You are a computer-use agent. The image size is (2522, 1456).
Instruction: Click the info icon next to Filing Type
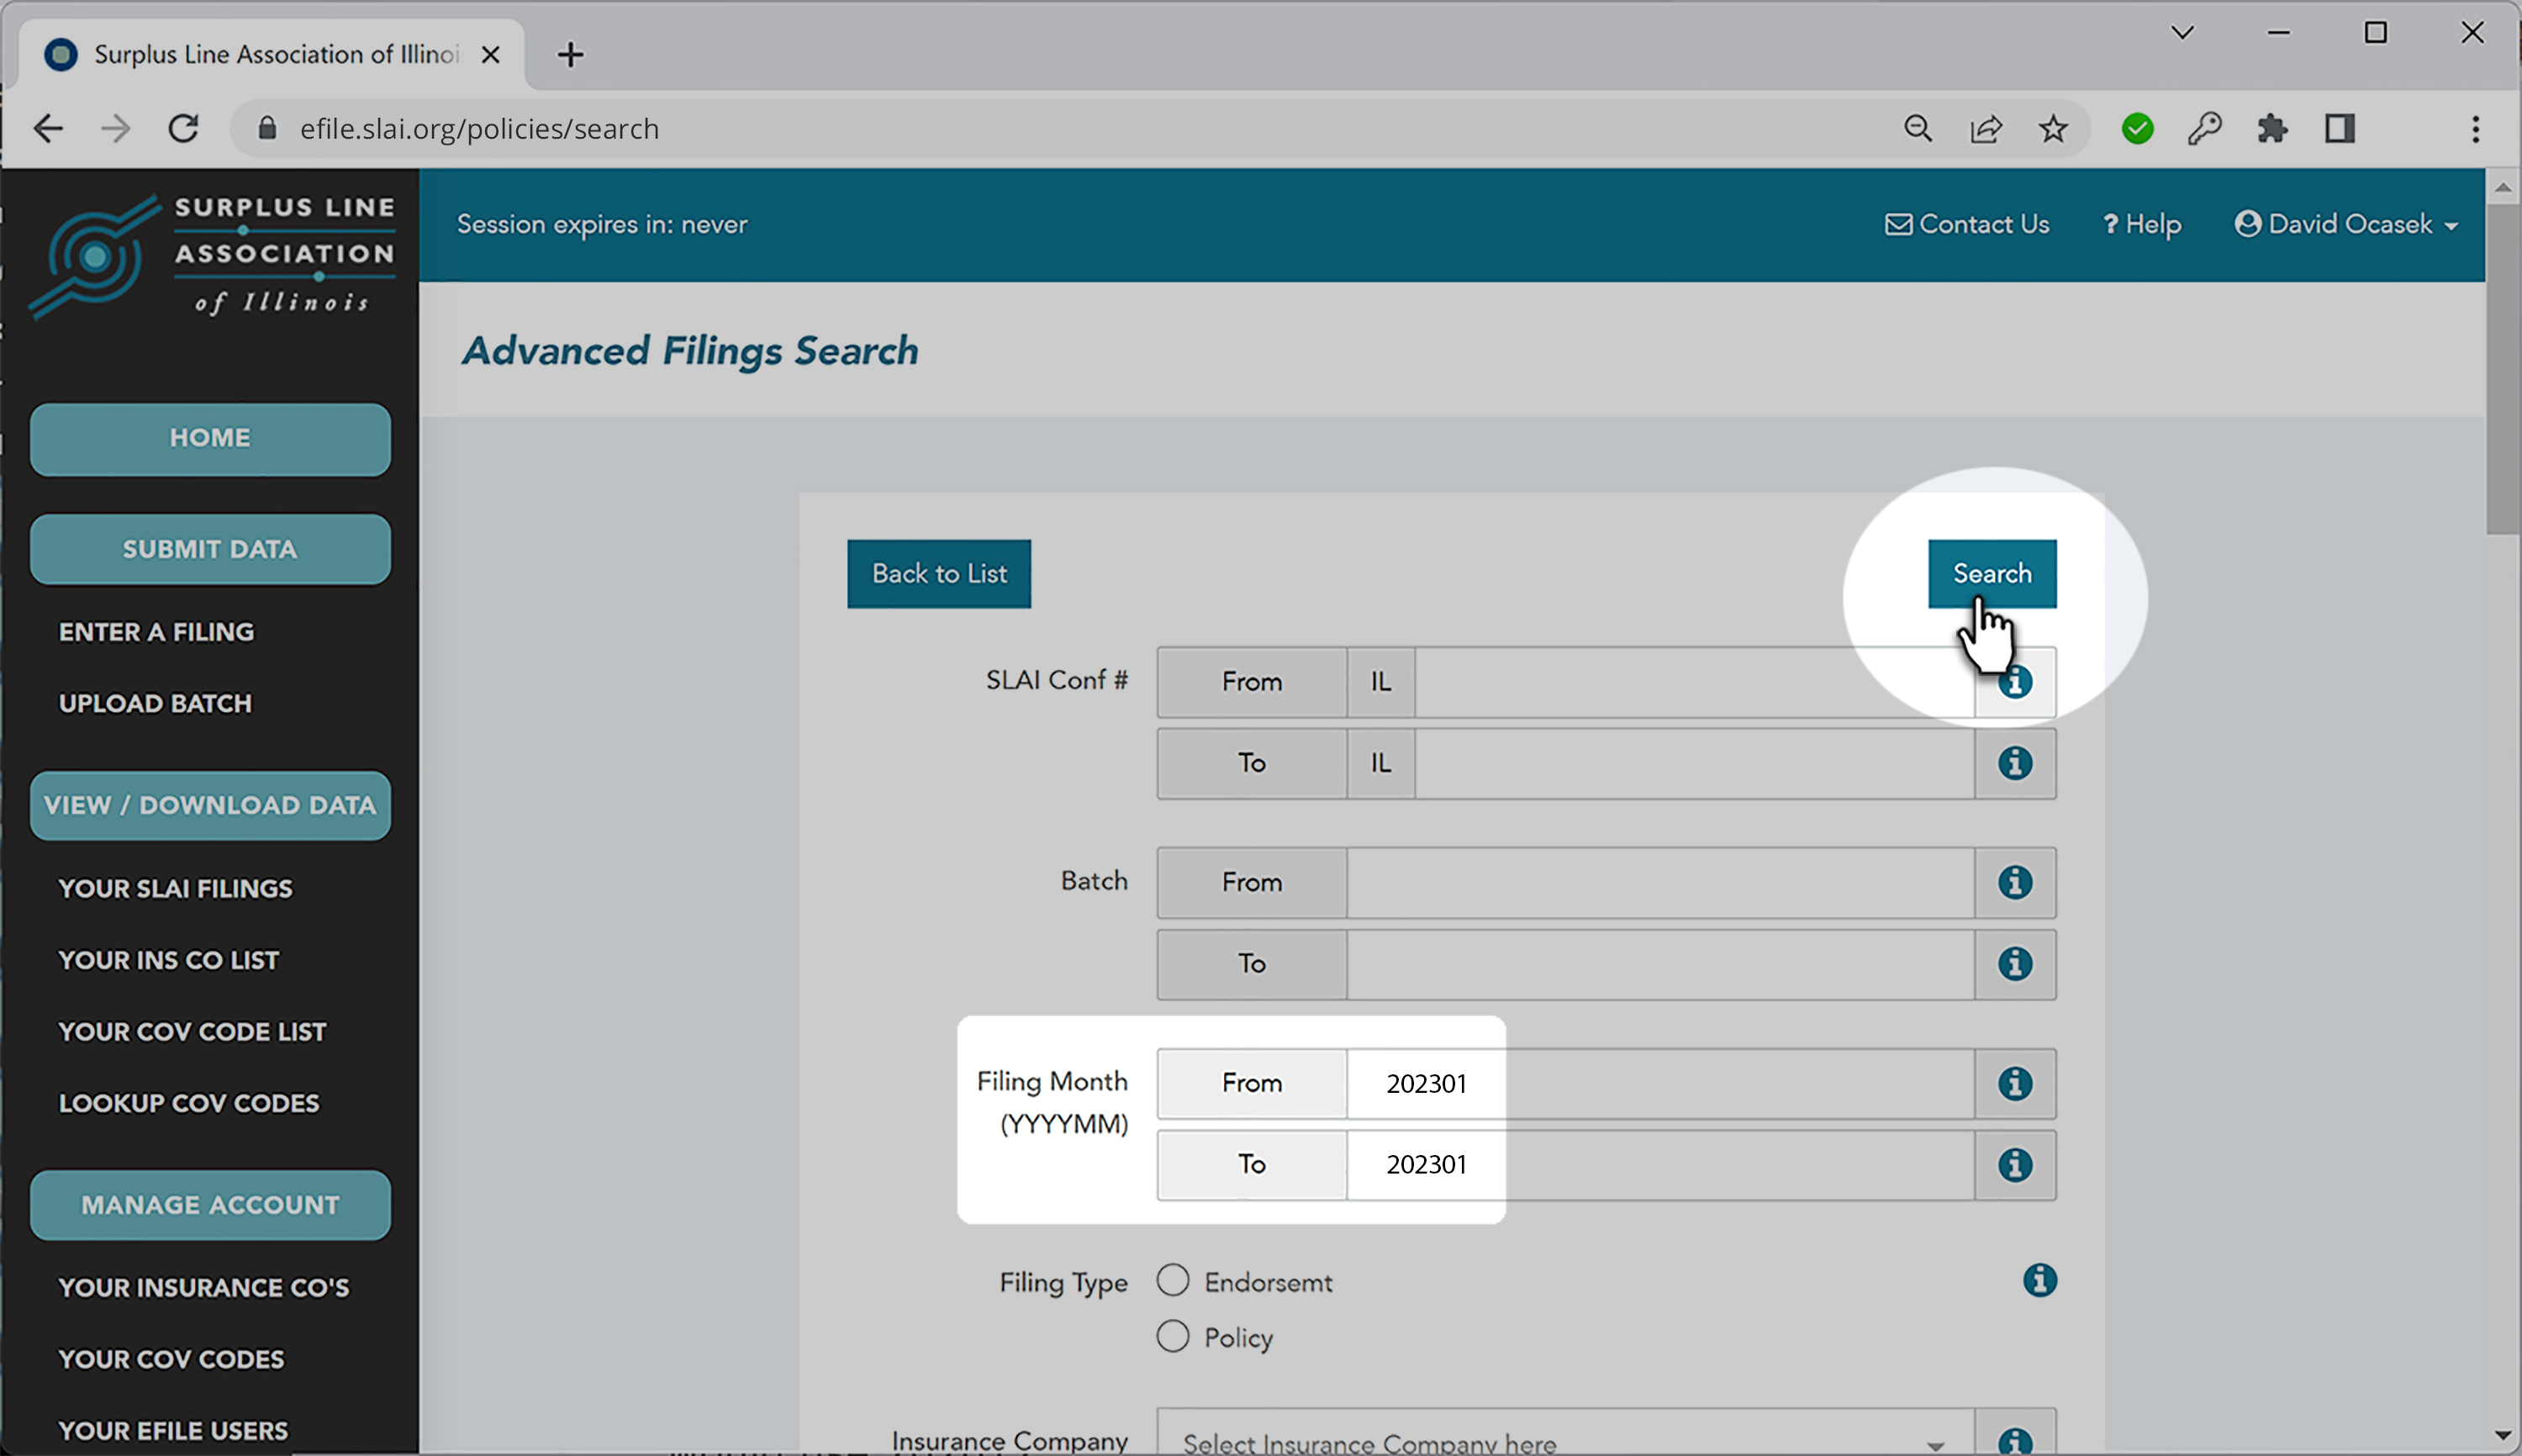tap(2040, 1281)
